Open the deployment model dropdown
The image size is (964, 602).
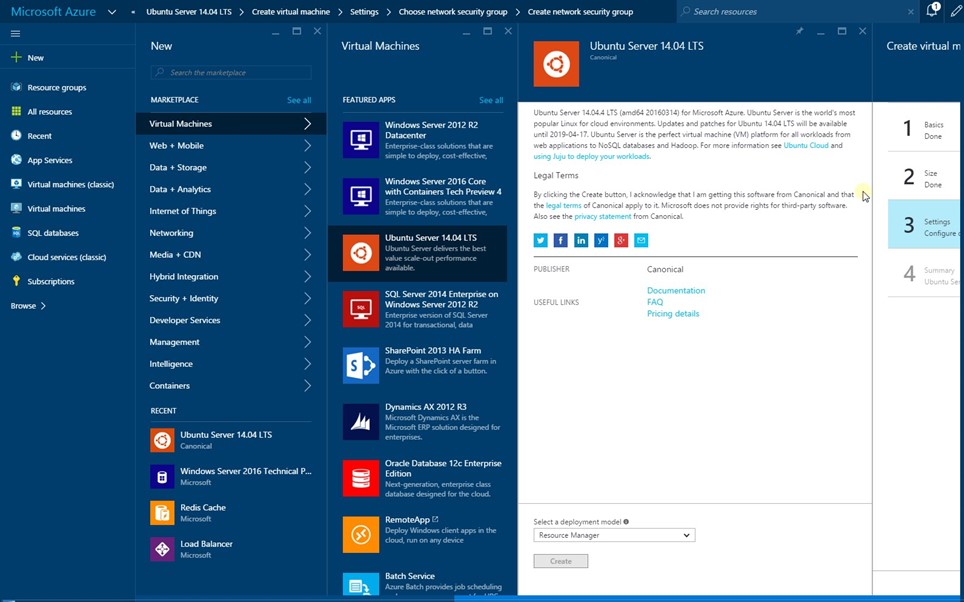[x=614, y=535]
